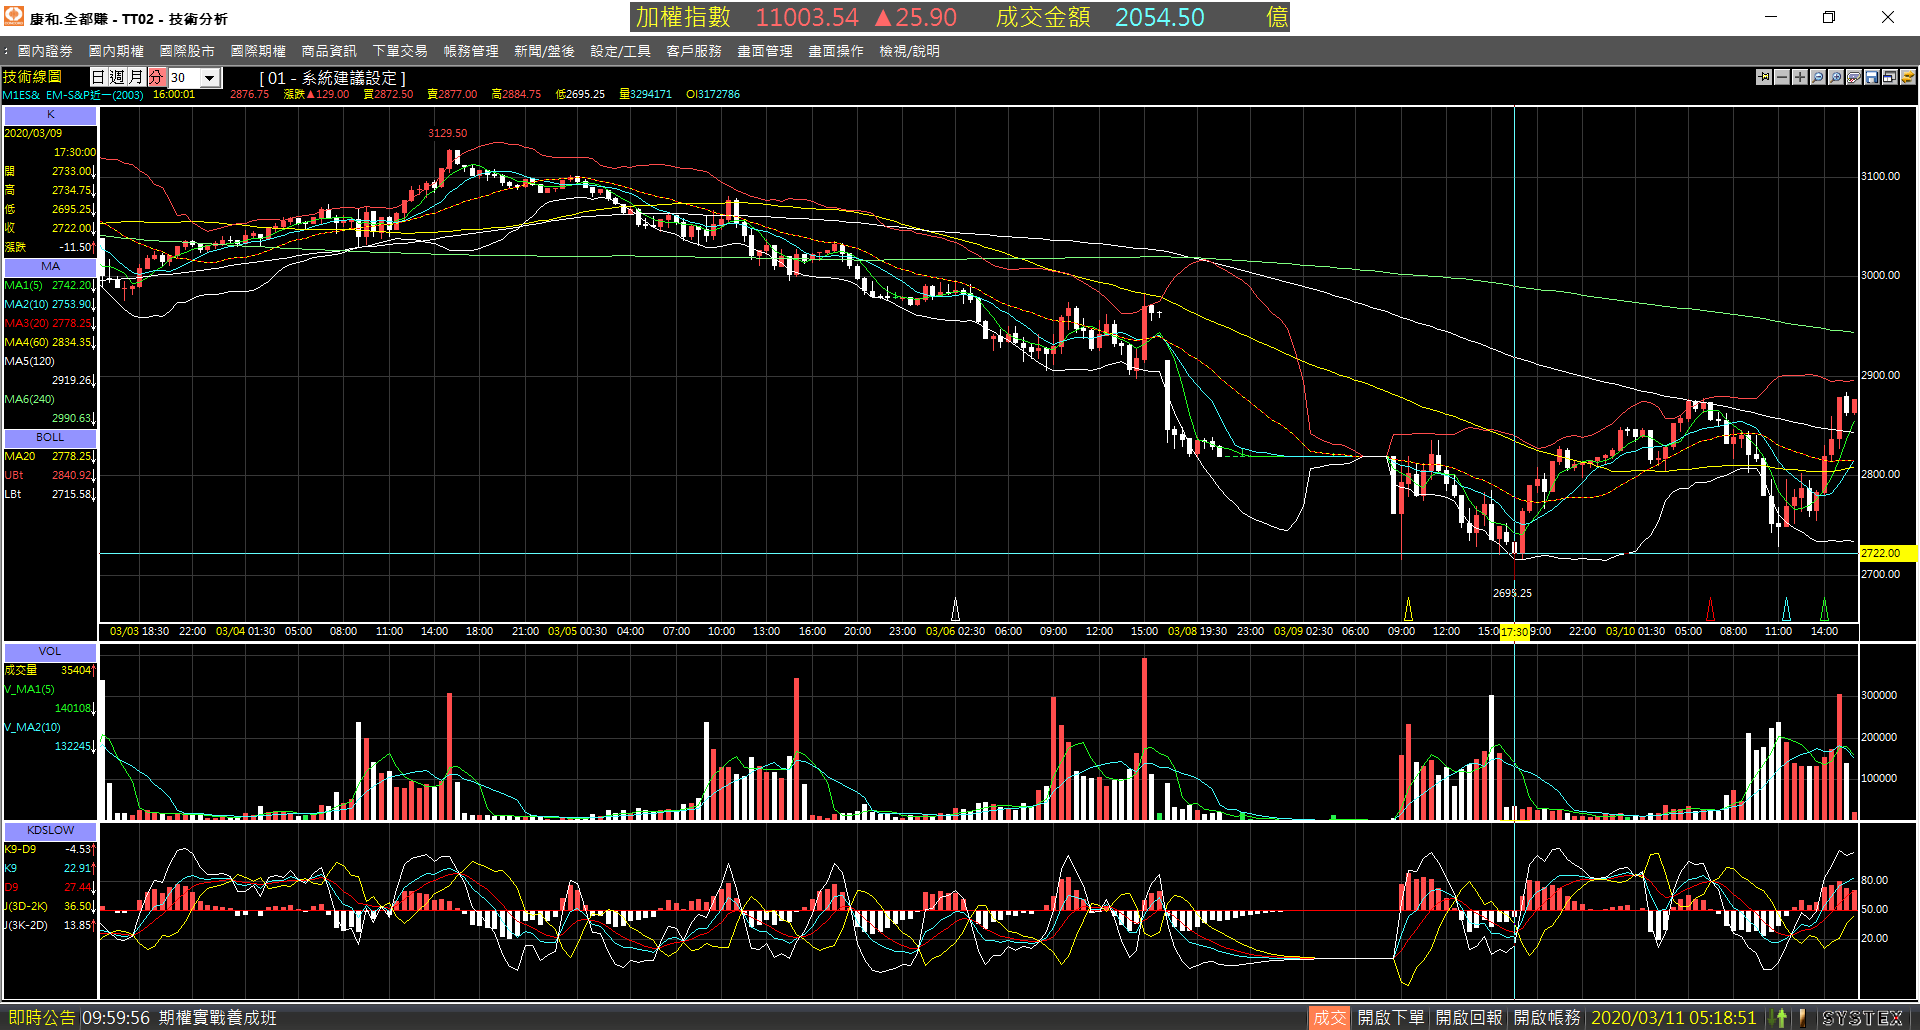1920x1030 pixels.
Task: Click the eraser/drawing tool icon
Action: (x=1853, y=77)
